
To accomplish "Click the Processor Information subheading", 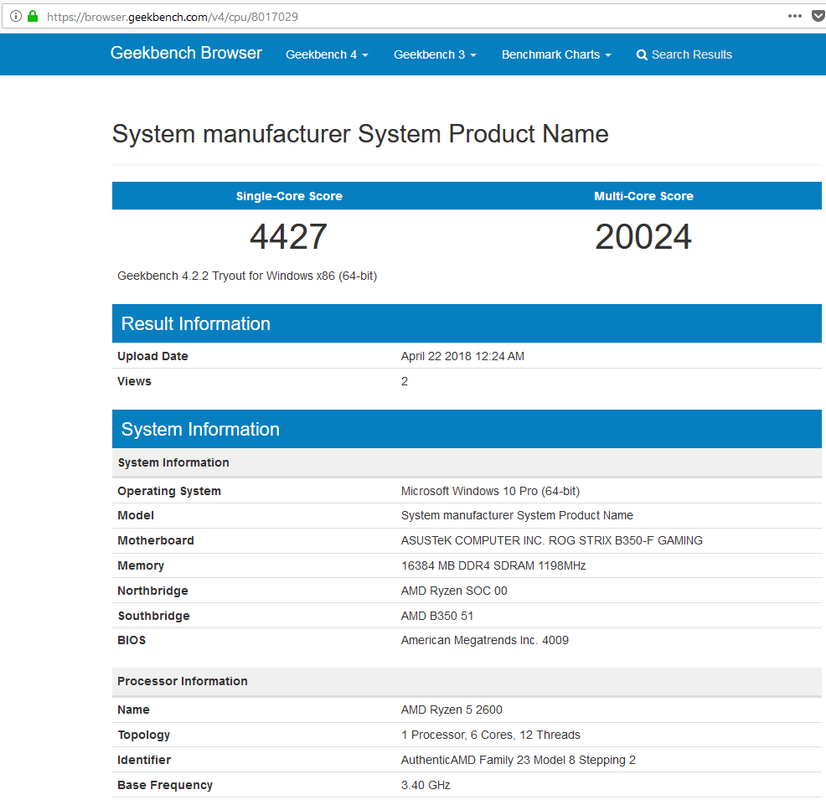I will [x=467, y=681].
